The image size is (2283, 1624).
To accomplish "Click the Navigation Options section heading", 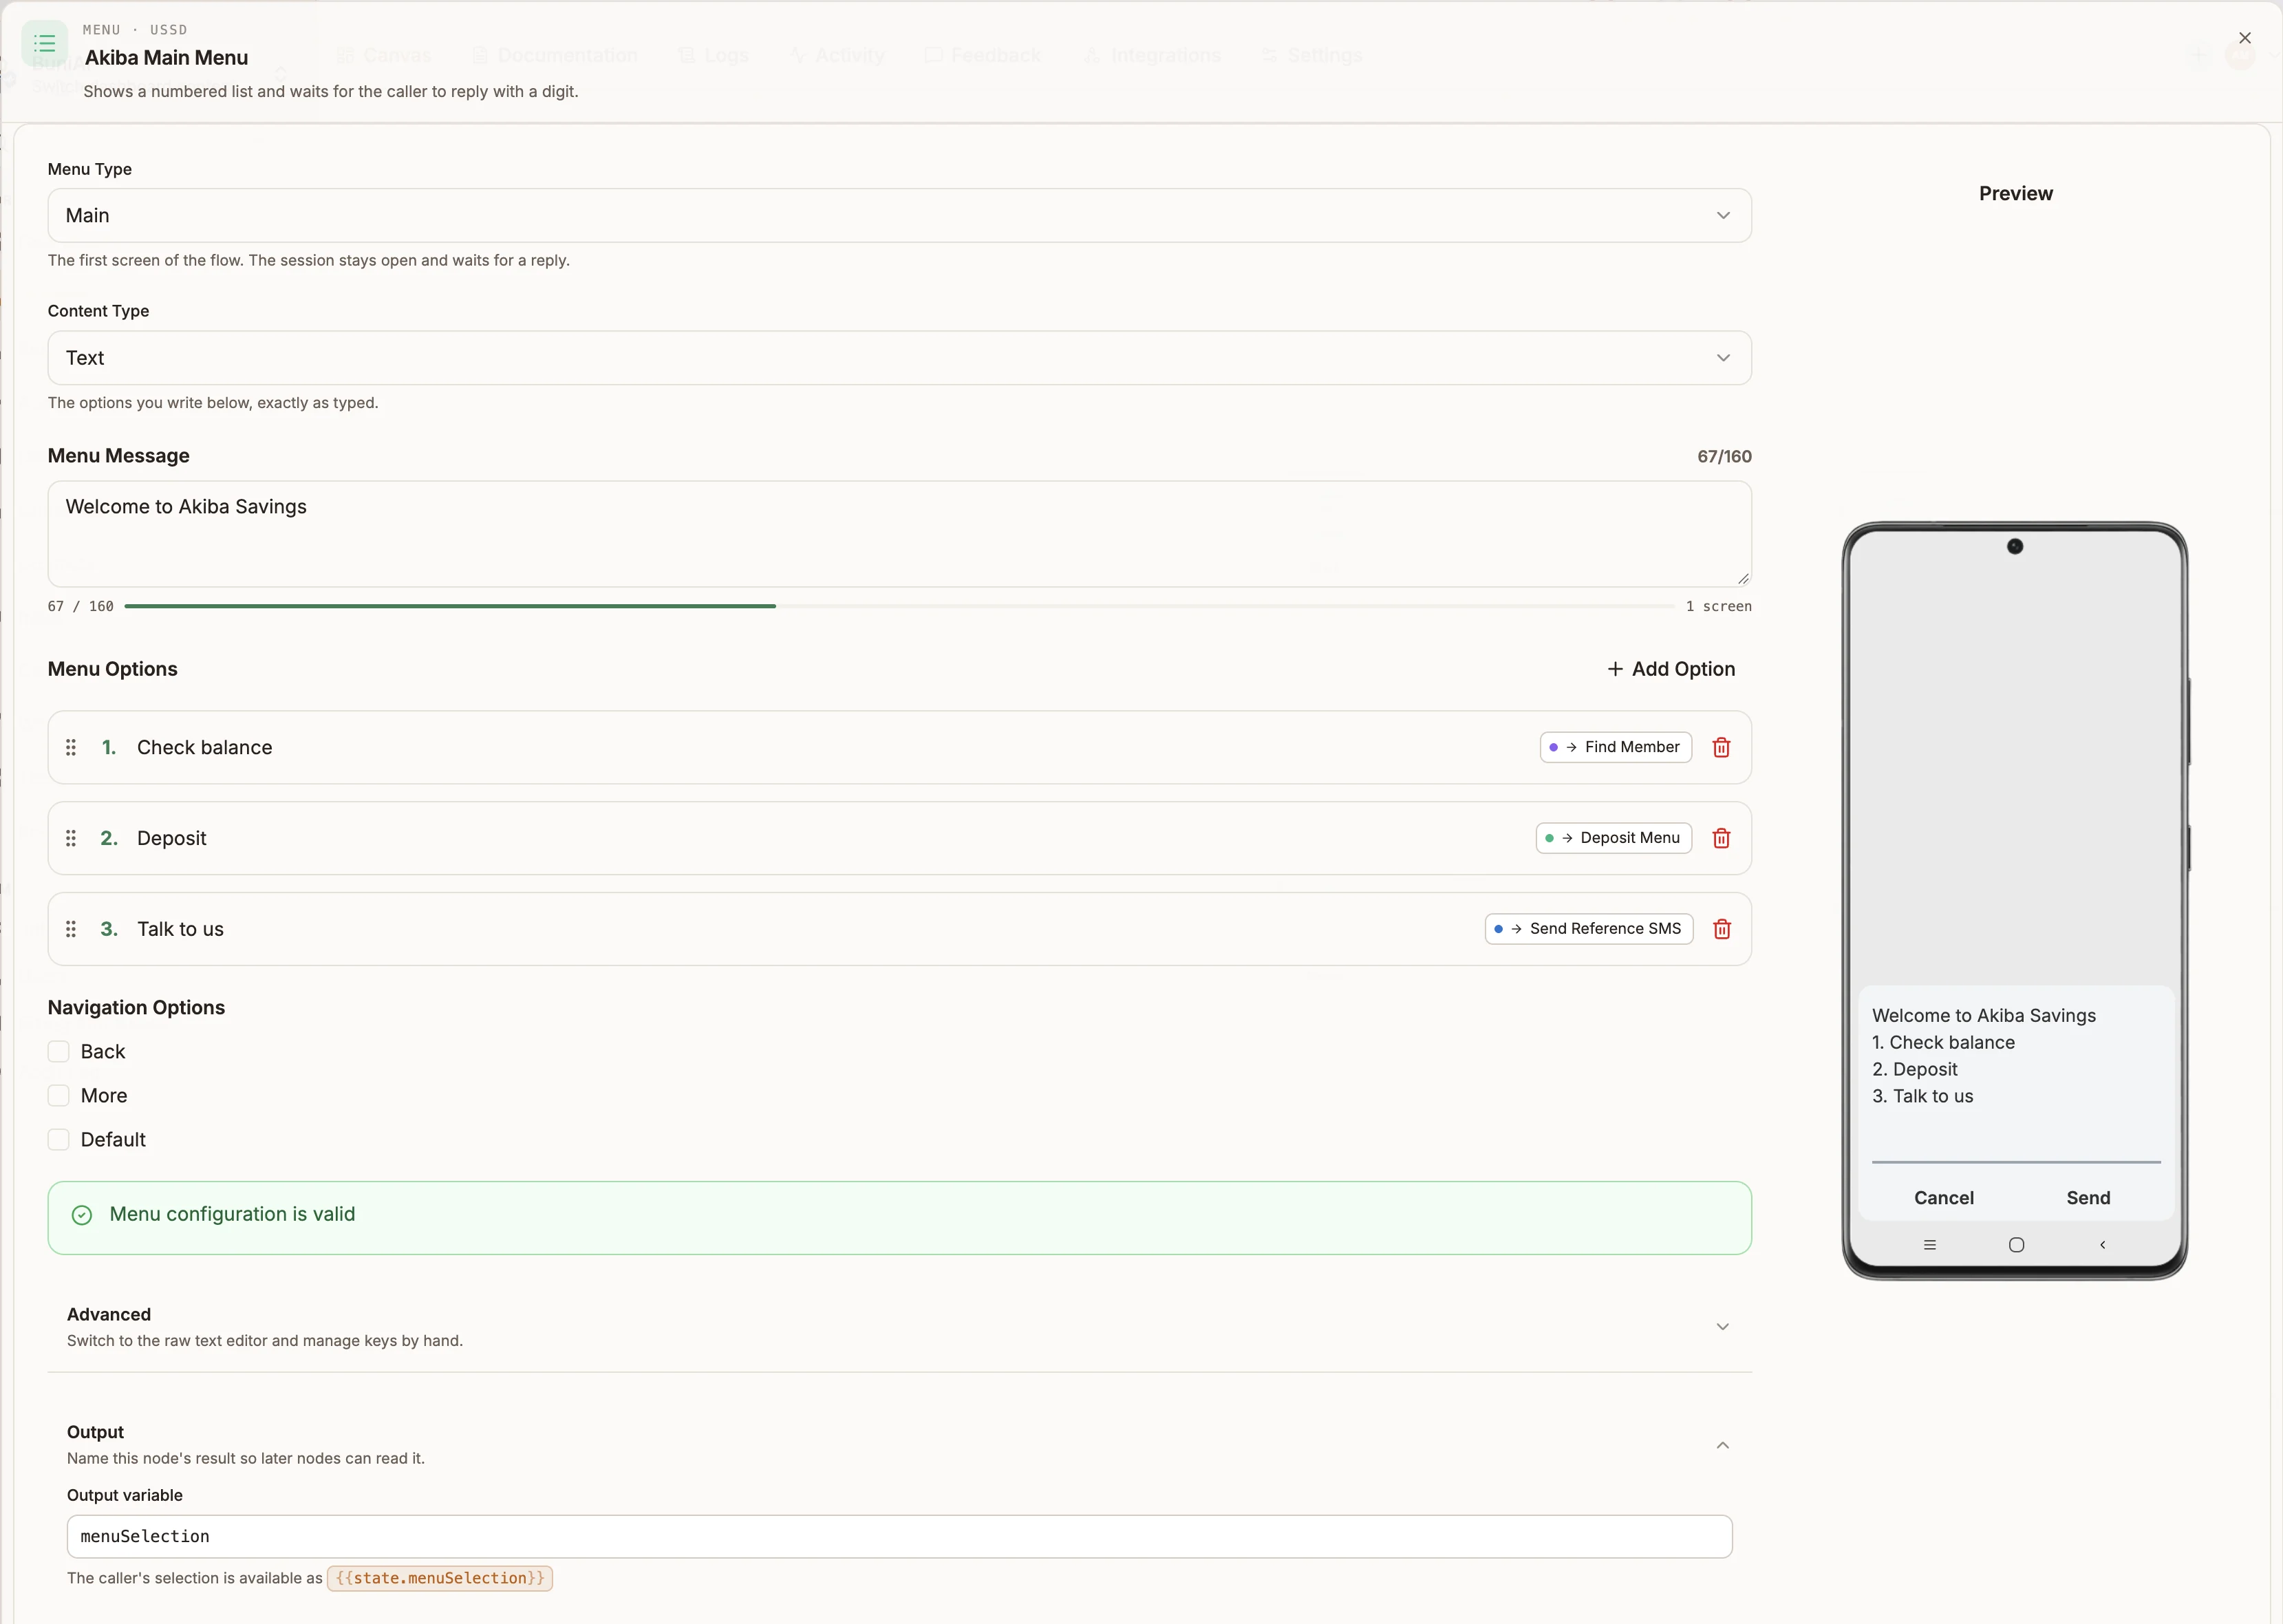I will pos(136,1008).
